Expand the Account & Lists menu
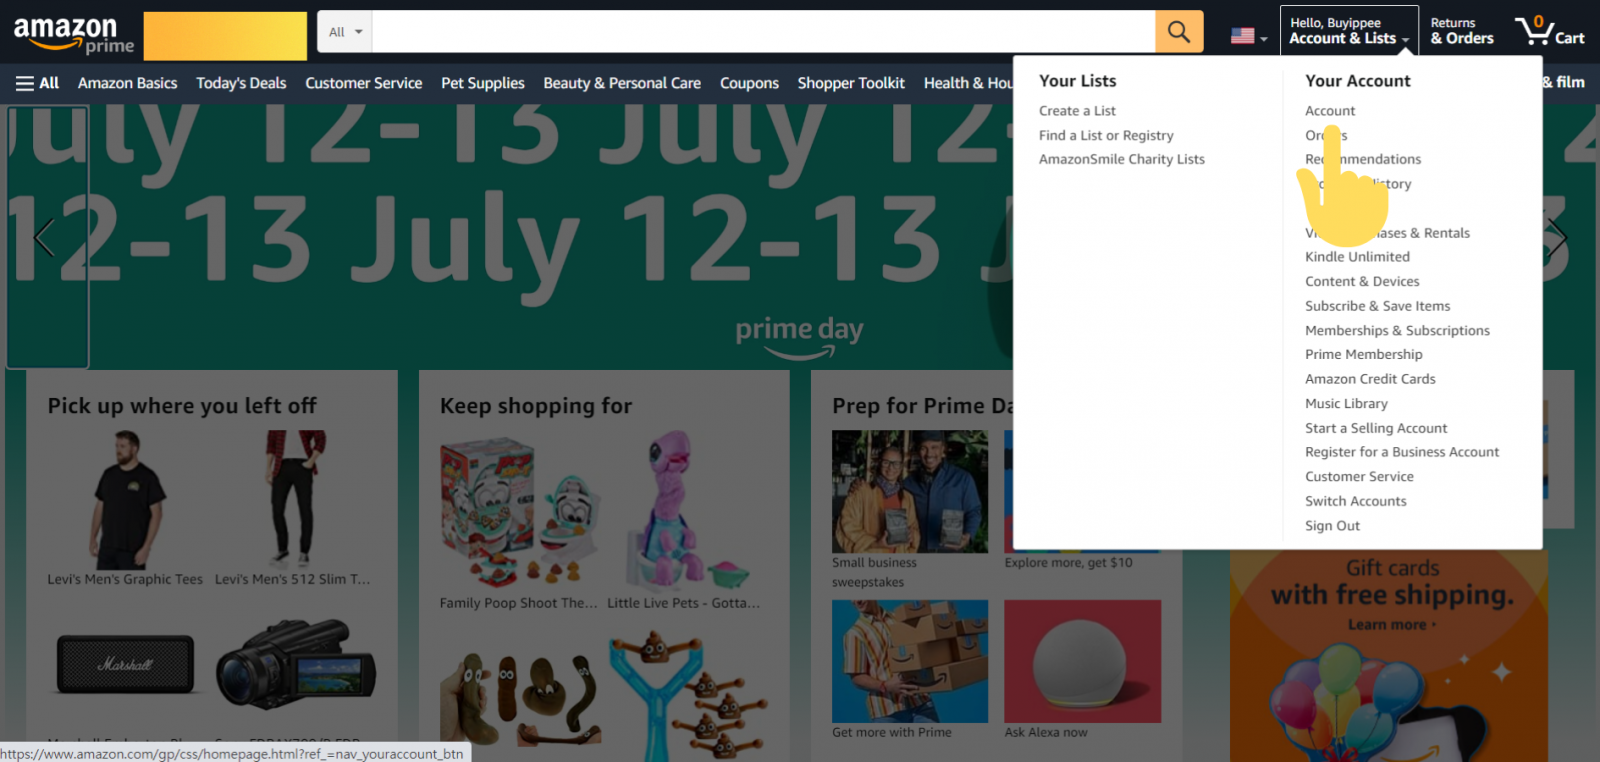 click(1349, 31)
